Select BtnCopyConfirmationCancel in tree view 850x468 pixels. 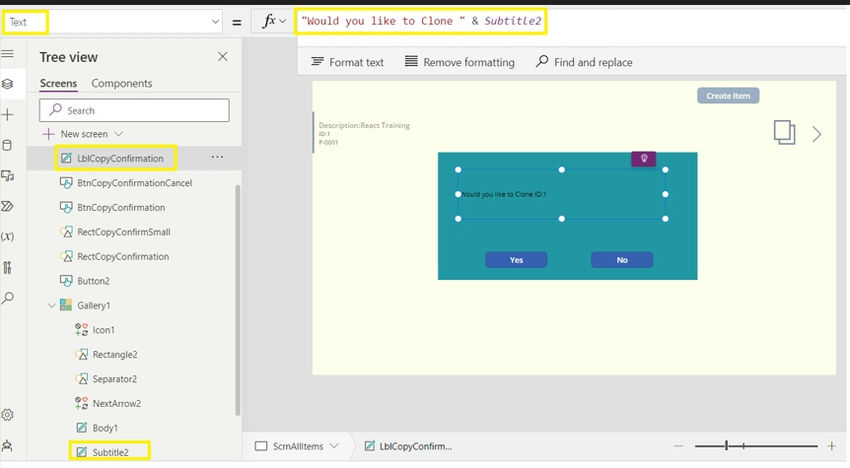click(x=134, y=183)
